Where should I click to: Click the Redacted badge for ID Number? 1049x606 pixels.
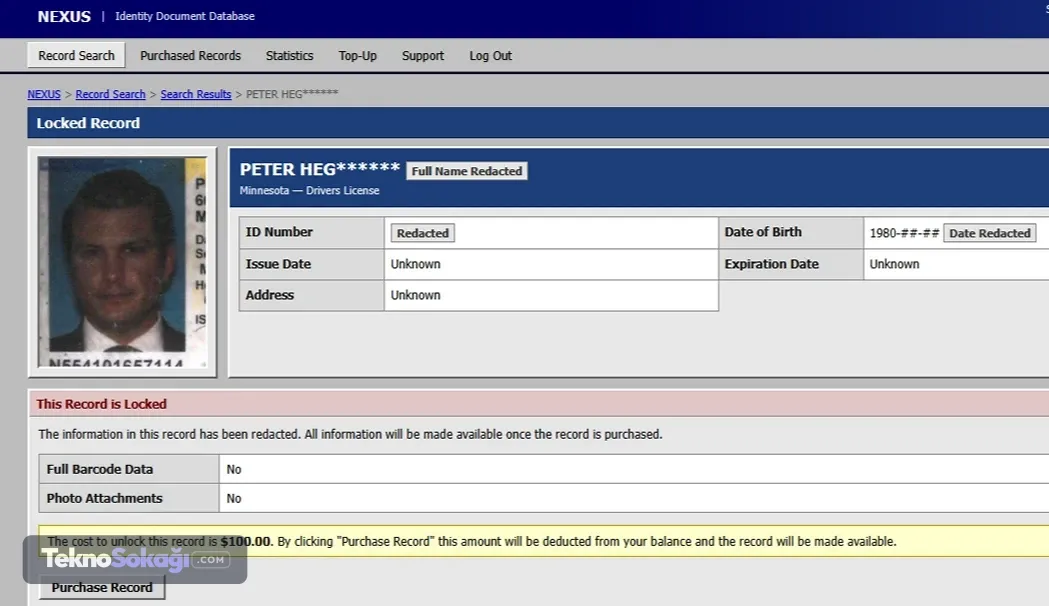coord(423,233)
